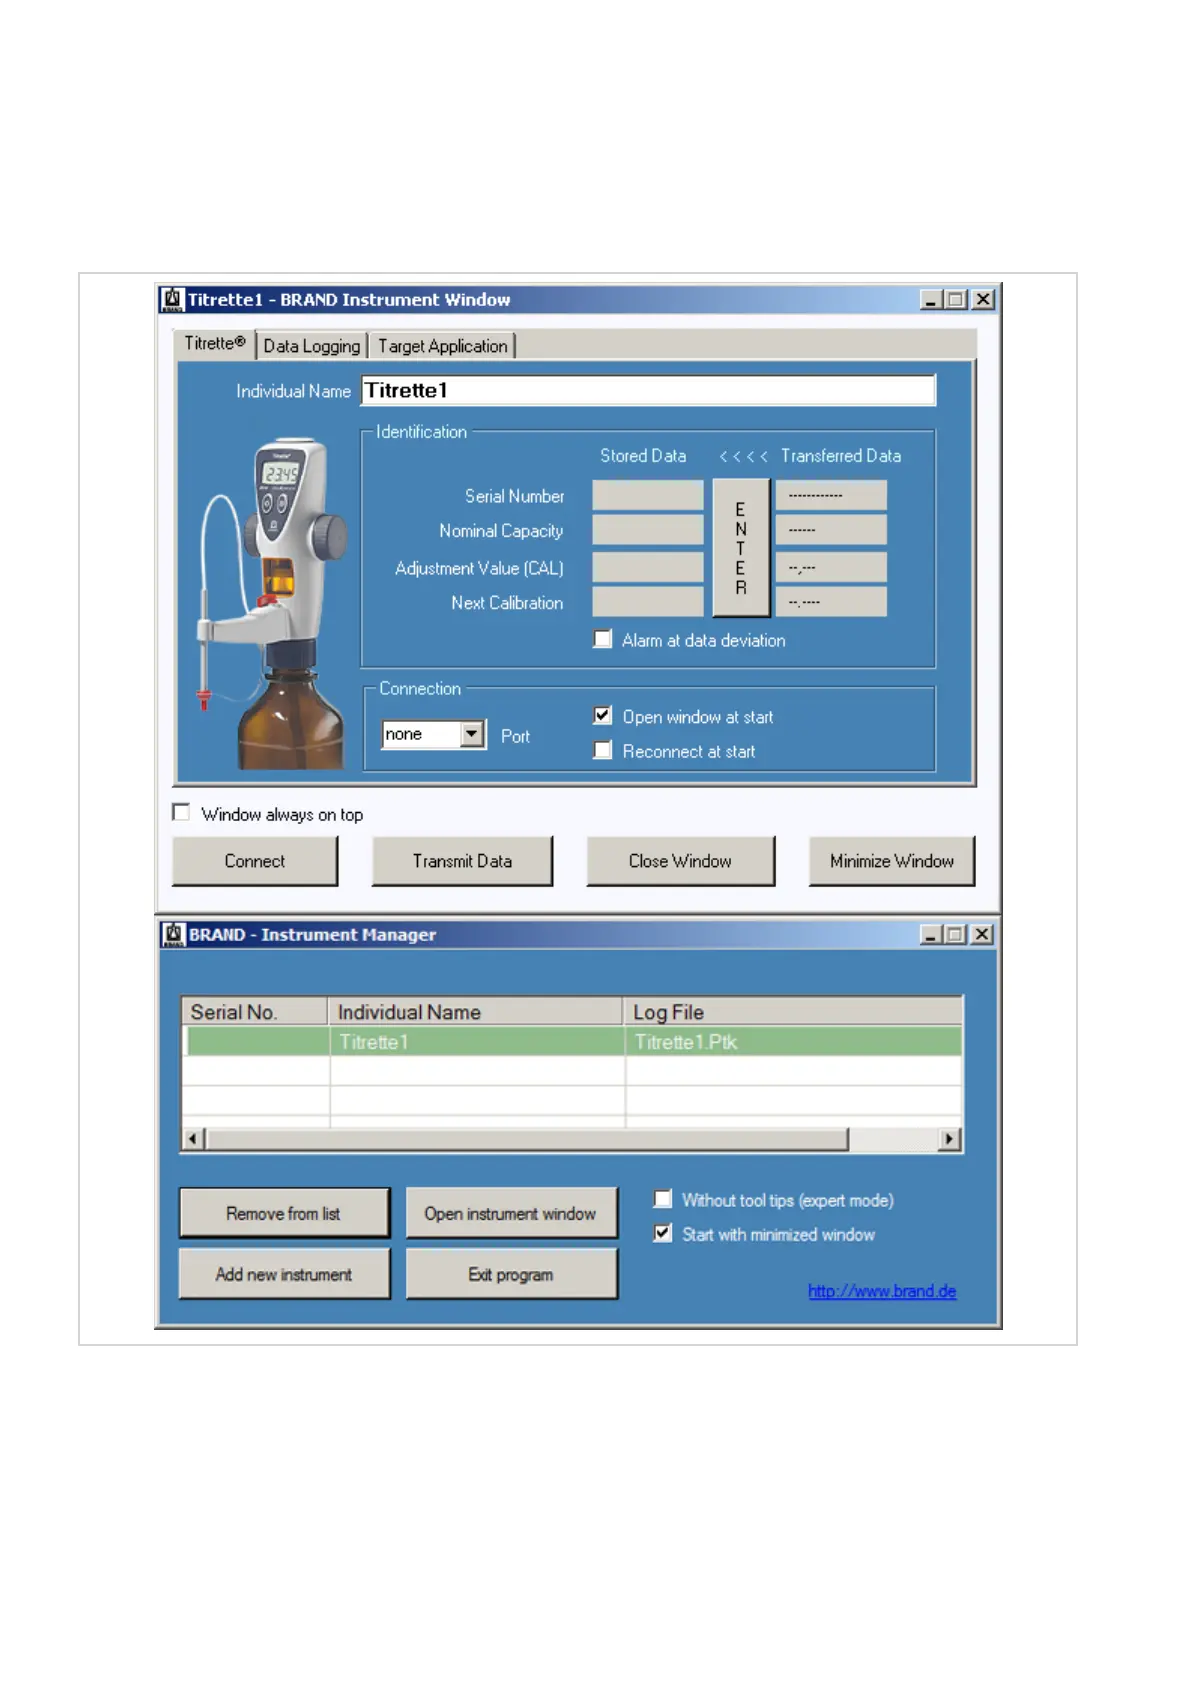Screen dimensions: 1191x1684
Task: Click Close Window button
Action: [x=680, y=861]
